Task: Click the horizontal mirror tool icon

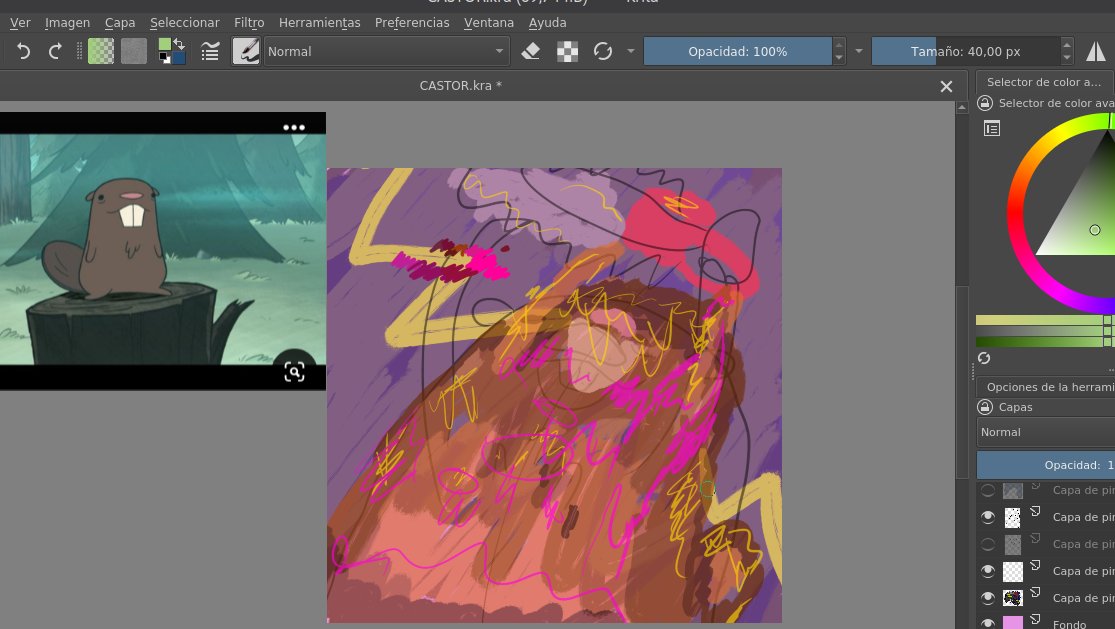Action: pyautogui.click(x=1096, y=51)
